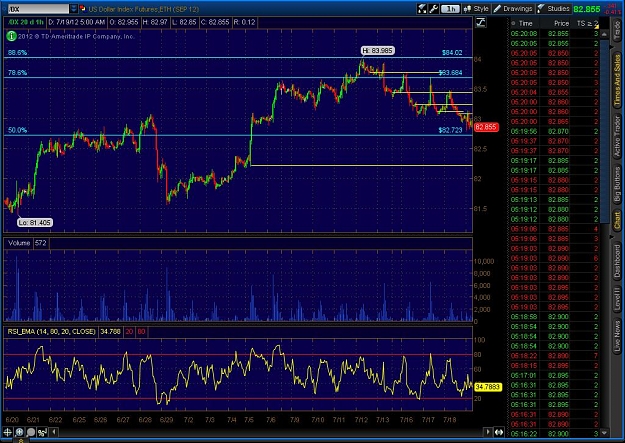Click the Lo: 81.405 low label
The width and height of the screenshot is (625, 443).
coord(35,222)
